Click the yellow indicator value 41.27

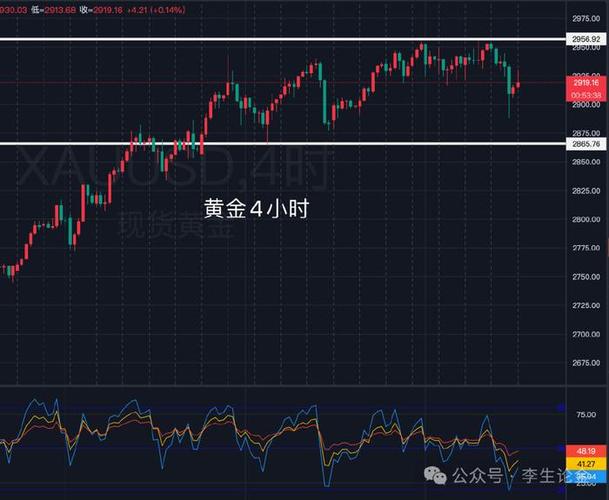(x=586, y=464)
